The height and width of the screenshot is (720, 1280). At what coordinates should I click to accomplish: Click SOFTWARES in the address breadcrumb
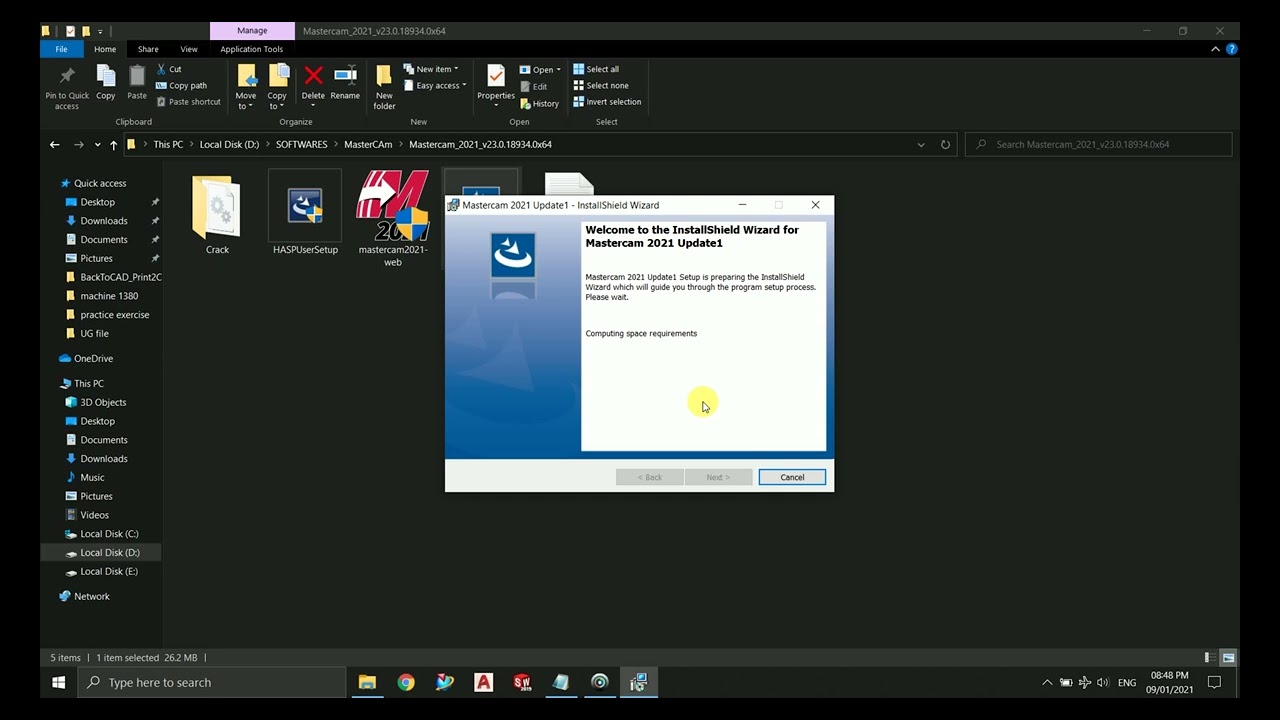(302, 144)
